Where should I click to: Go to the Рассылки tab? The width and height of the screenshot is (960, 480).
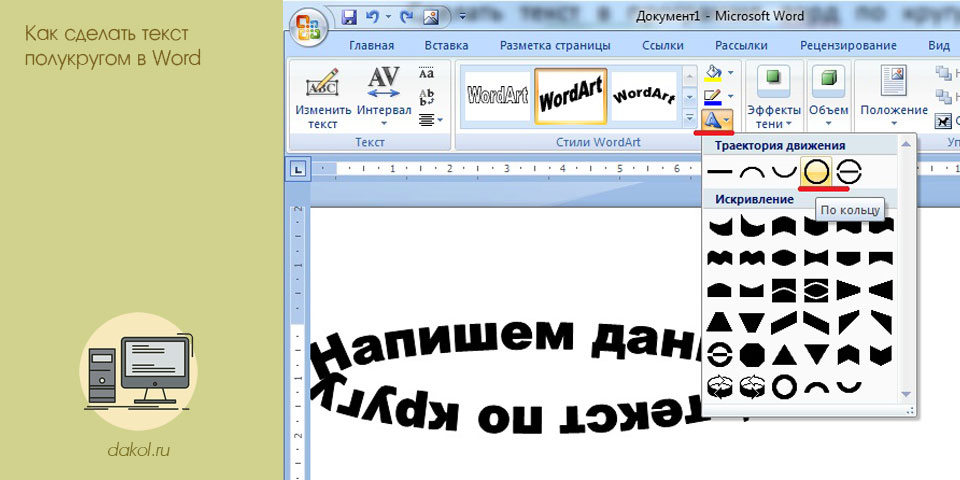pyautogui.click(x=741, y=45)
